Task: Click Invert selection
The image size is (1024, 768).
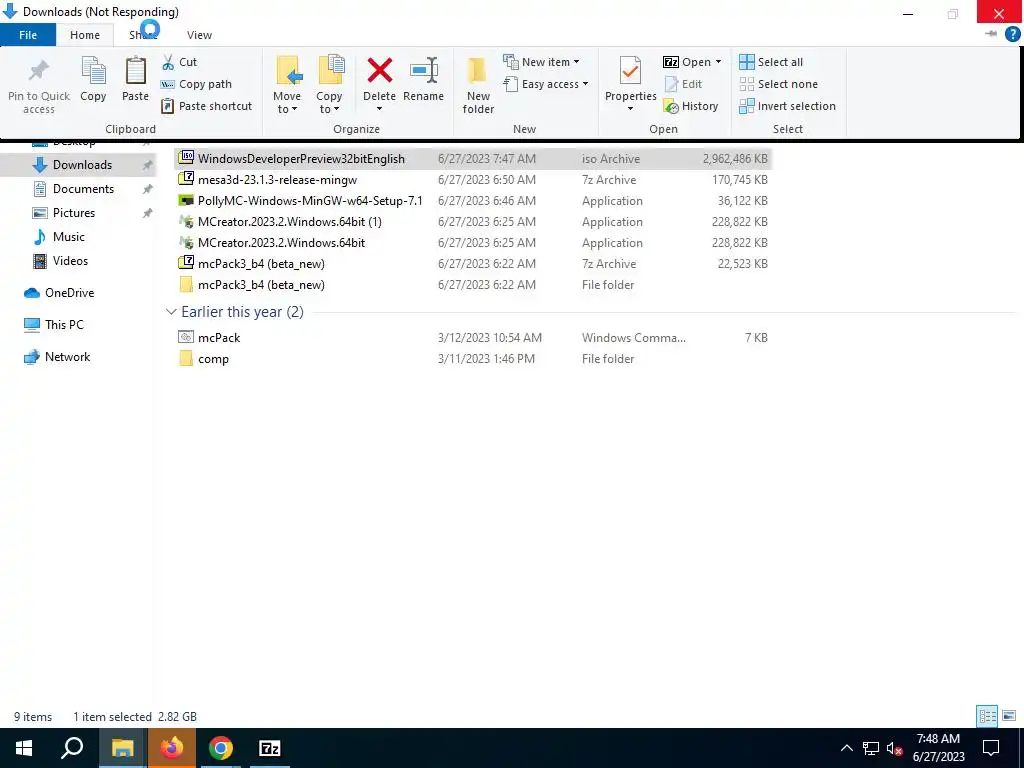Action: 788,106
